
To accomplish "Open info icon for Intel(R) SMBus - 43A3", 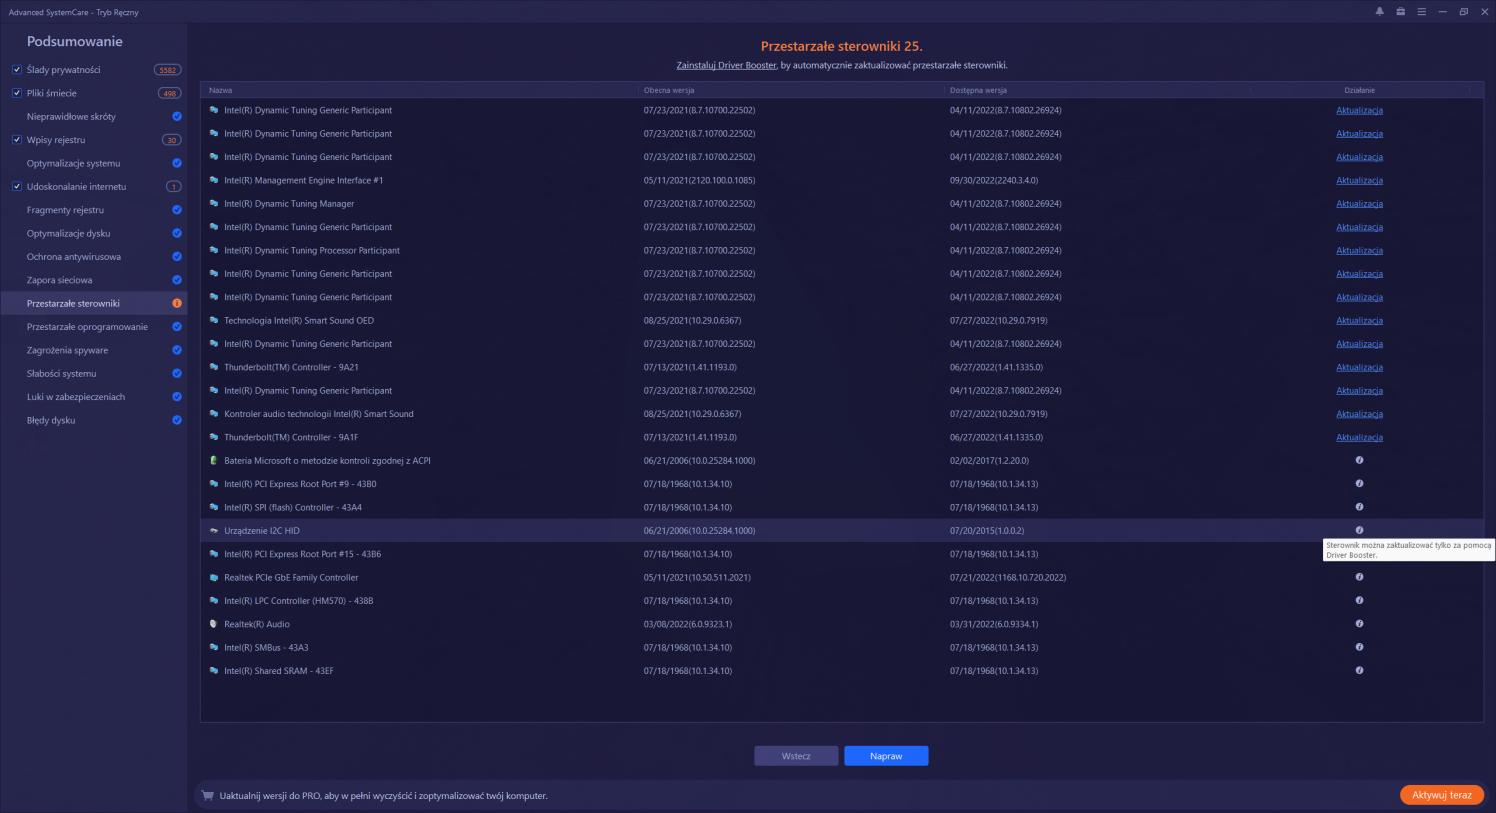I will 1359,647.
